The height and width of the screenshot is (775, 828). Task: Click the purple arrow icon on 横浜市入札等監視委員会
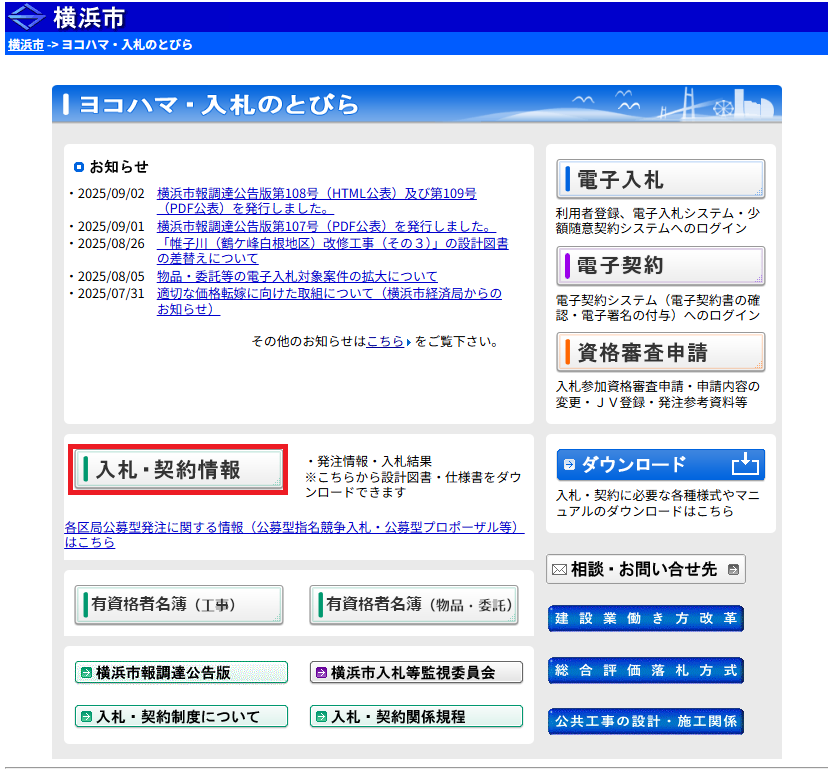click(321, 673)
